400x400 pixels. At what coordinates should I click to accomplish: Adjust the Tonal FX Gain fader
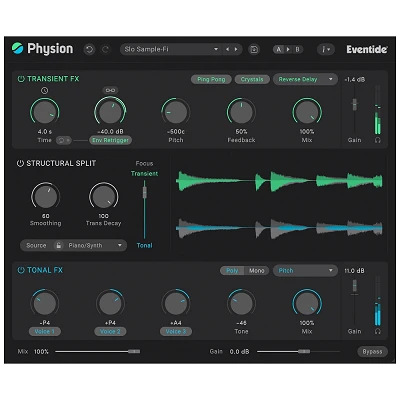click(x=355, y=286)
